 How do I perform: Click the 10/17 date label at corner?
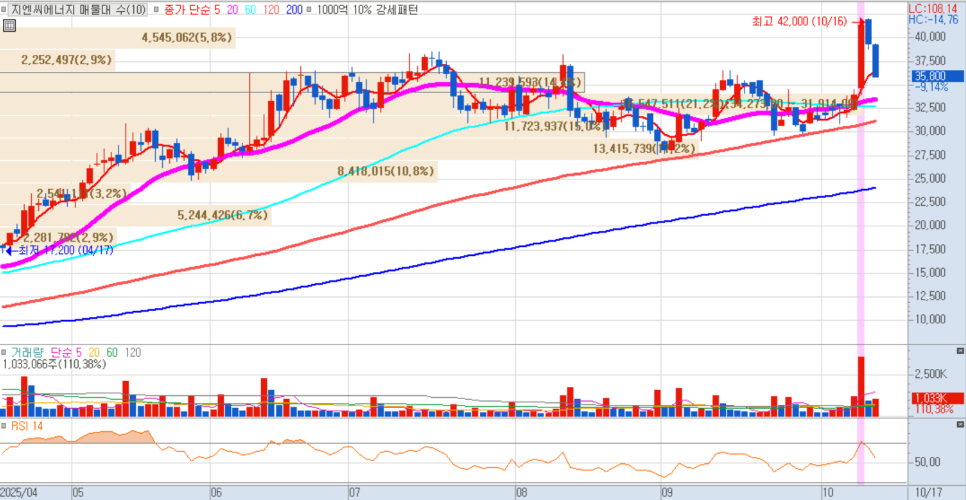point(927,493)
